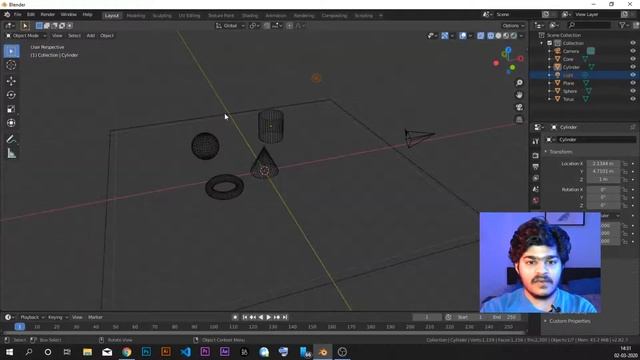This screenshot has width=640, height=360.
Task: Open Google Chrome from the taskbar
Action: (x=127, y=352)
